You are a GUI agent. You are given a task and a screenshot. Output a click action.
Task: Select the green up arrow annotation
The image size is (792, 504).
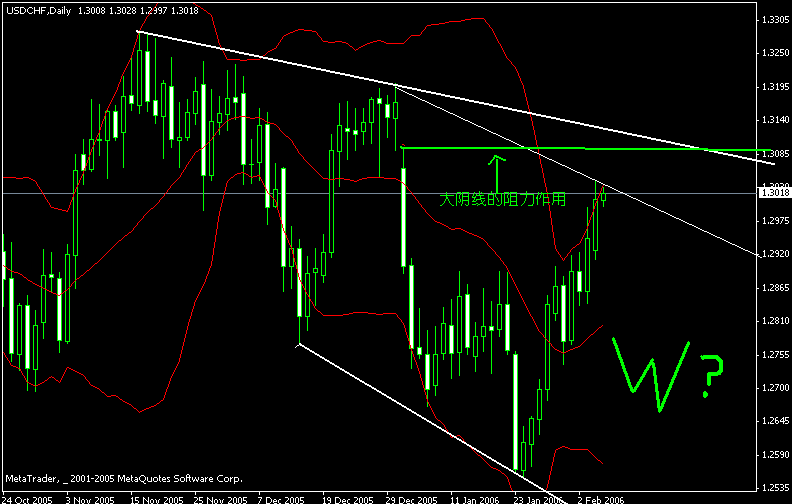click(497, 174)
